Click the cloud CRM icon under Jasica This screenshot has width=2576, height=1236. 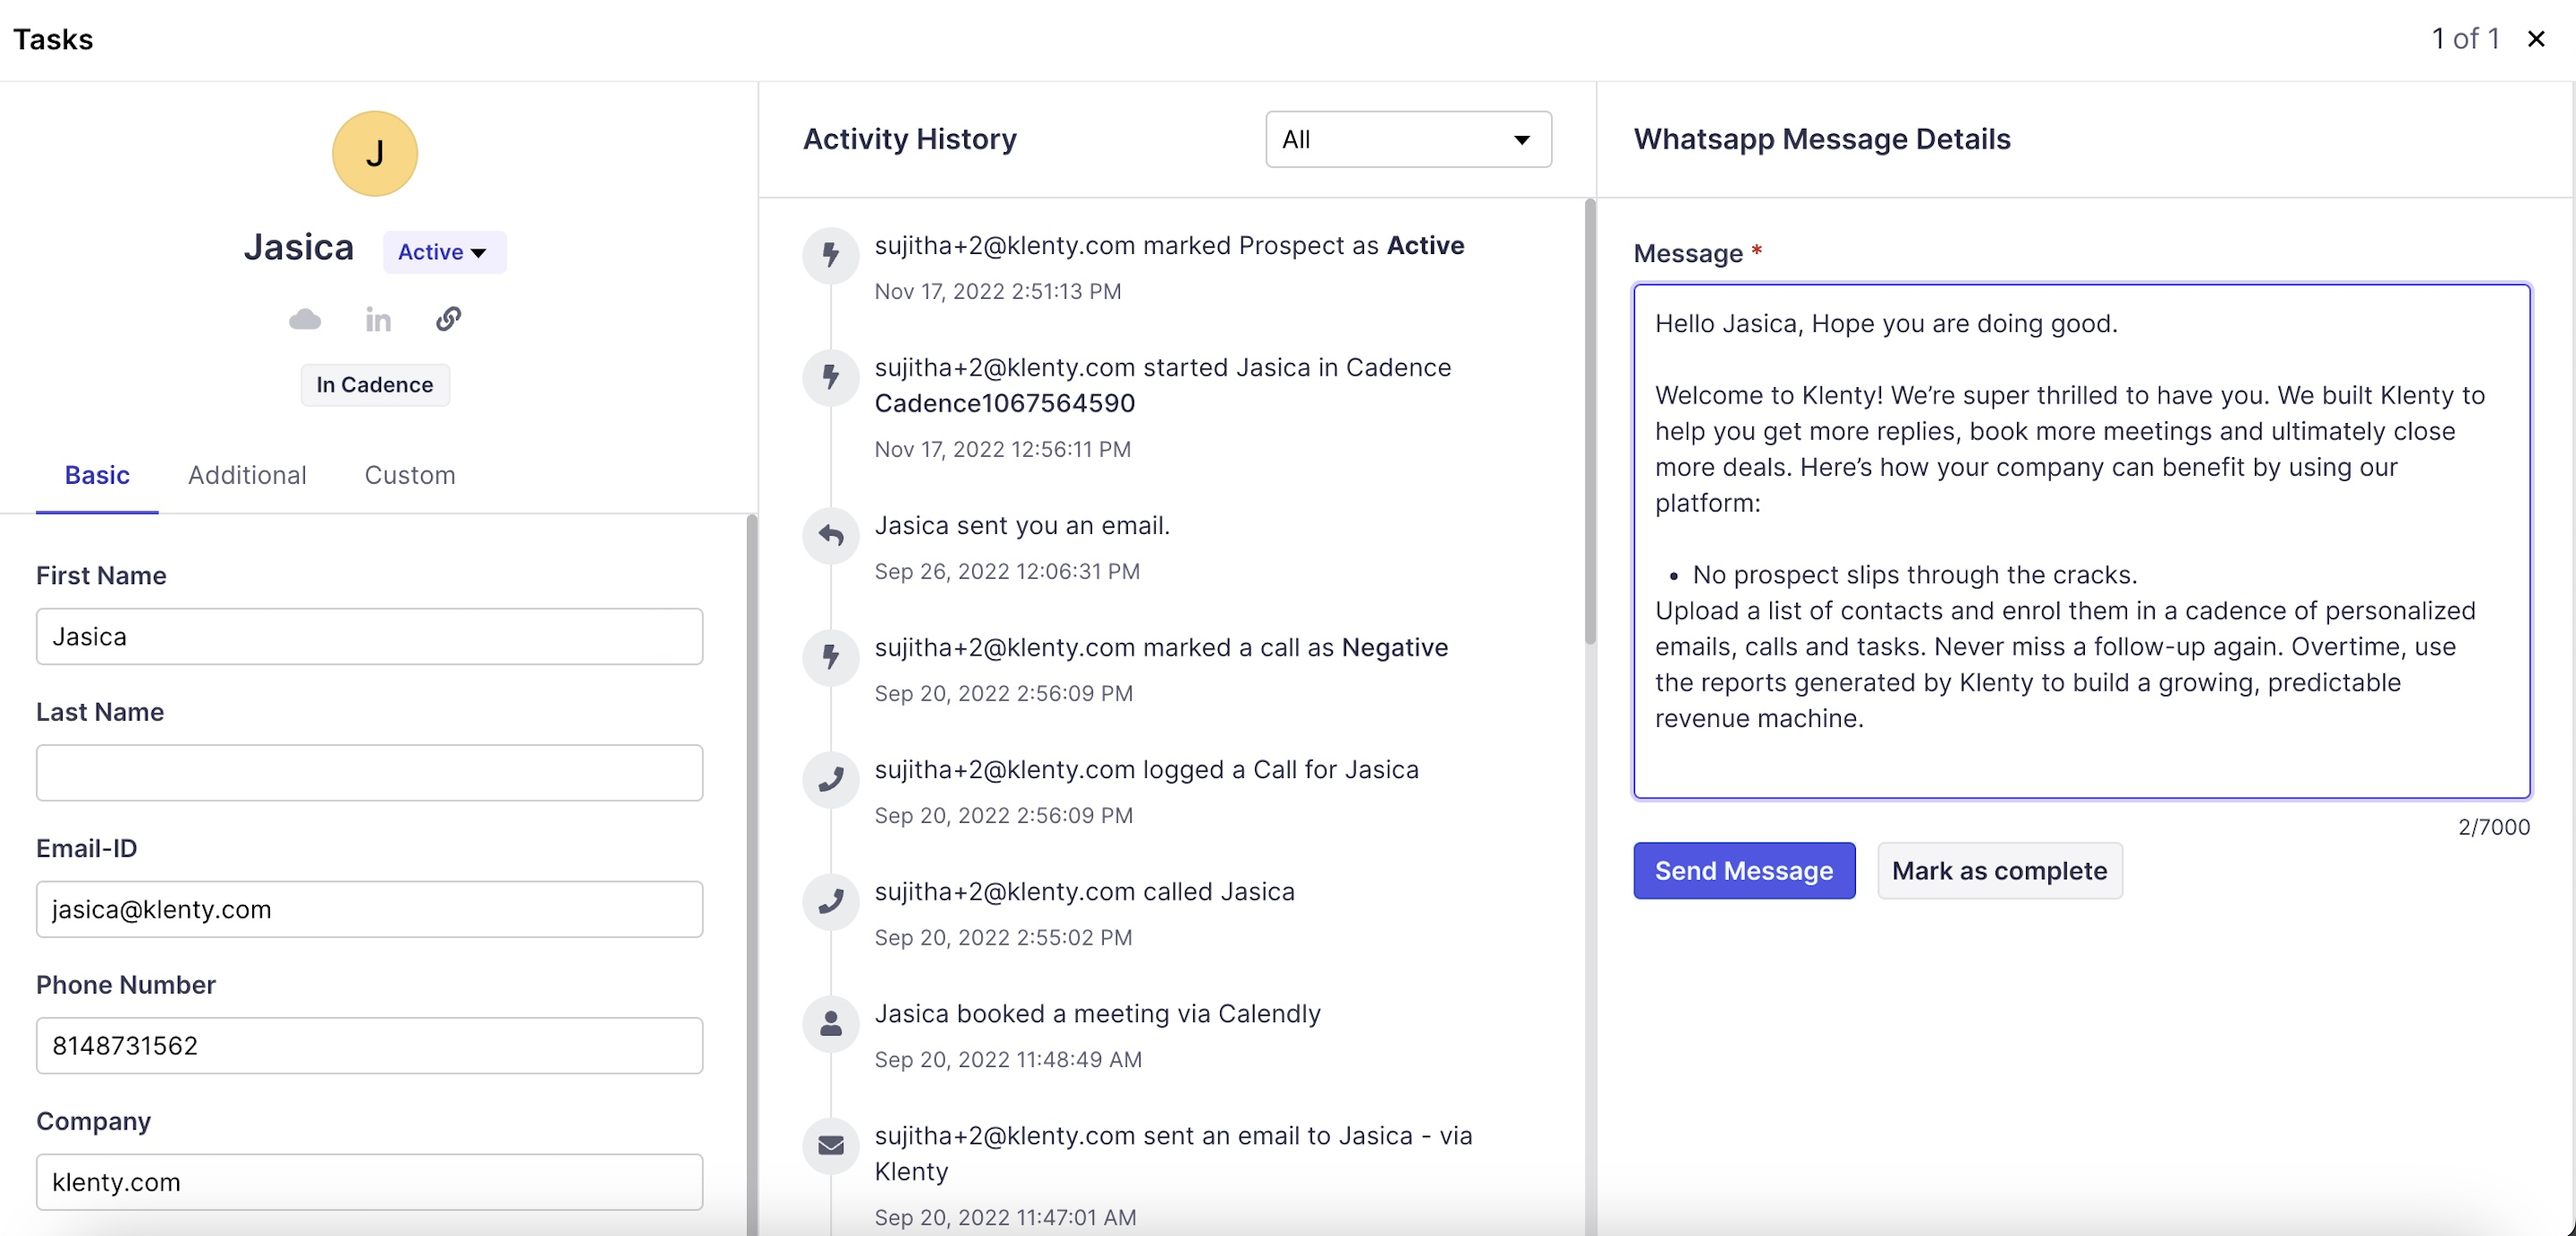click(x=305, y=319)
